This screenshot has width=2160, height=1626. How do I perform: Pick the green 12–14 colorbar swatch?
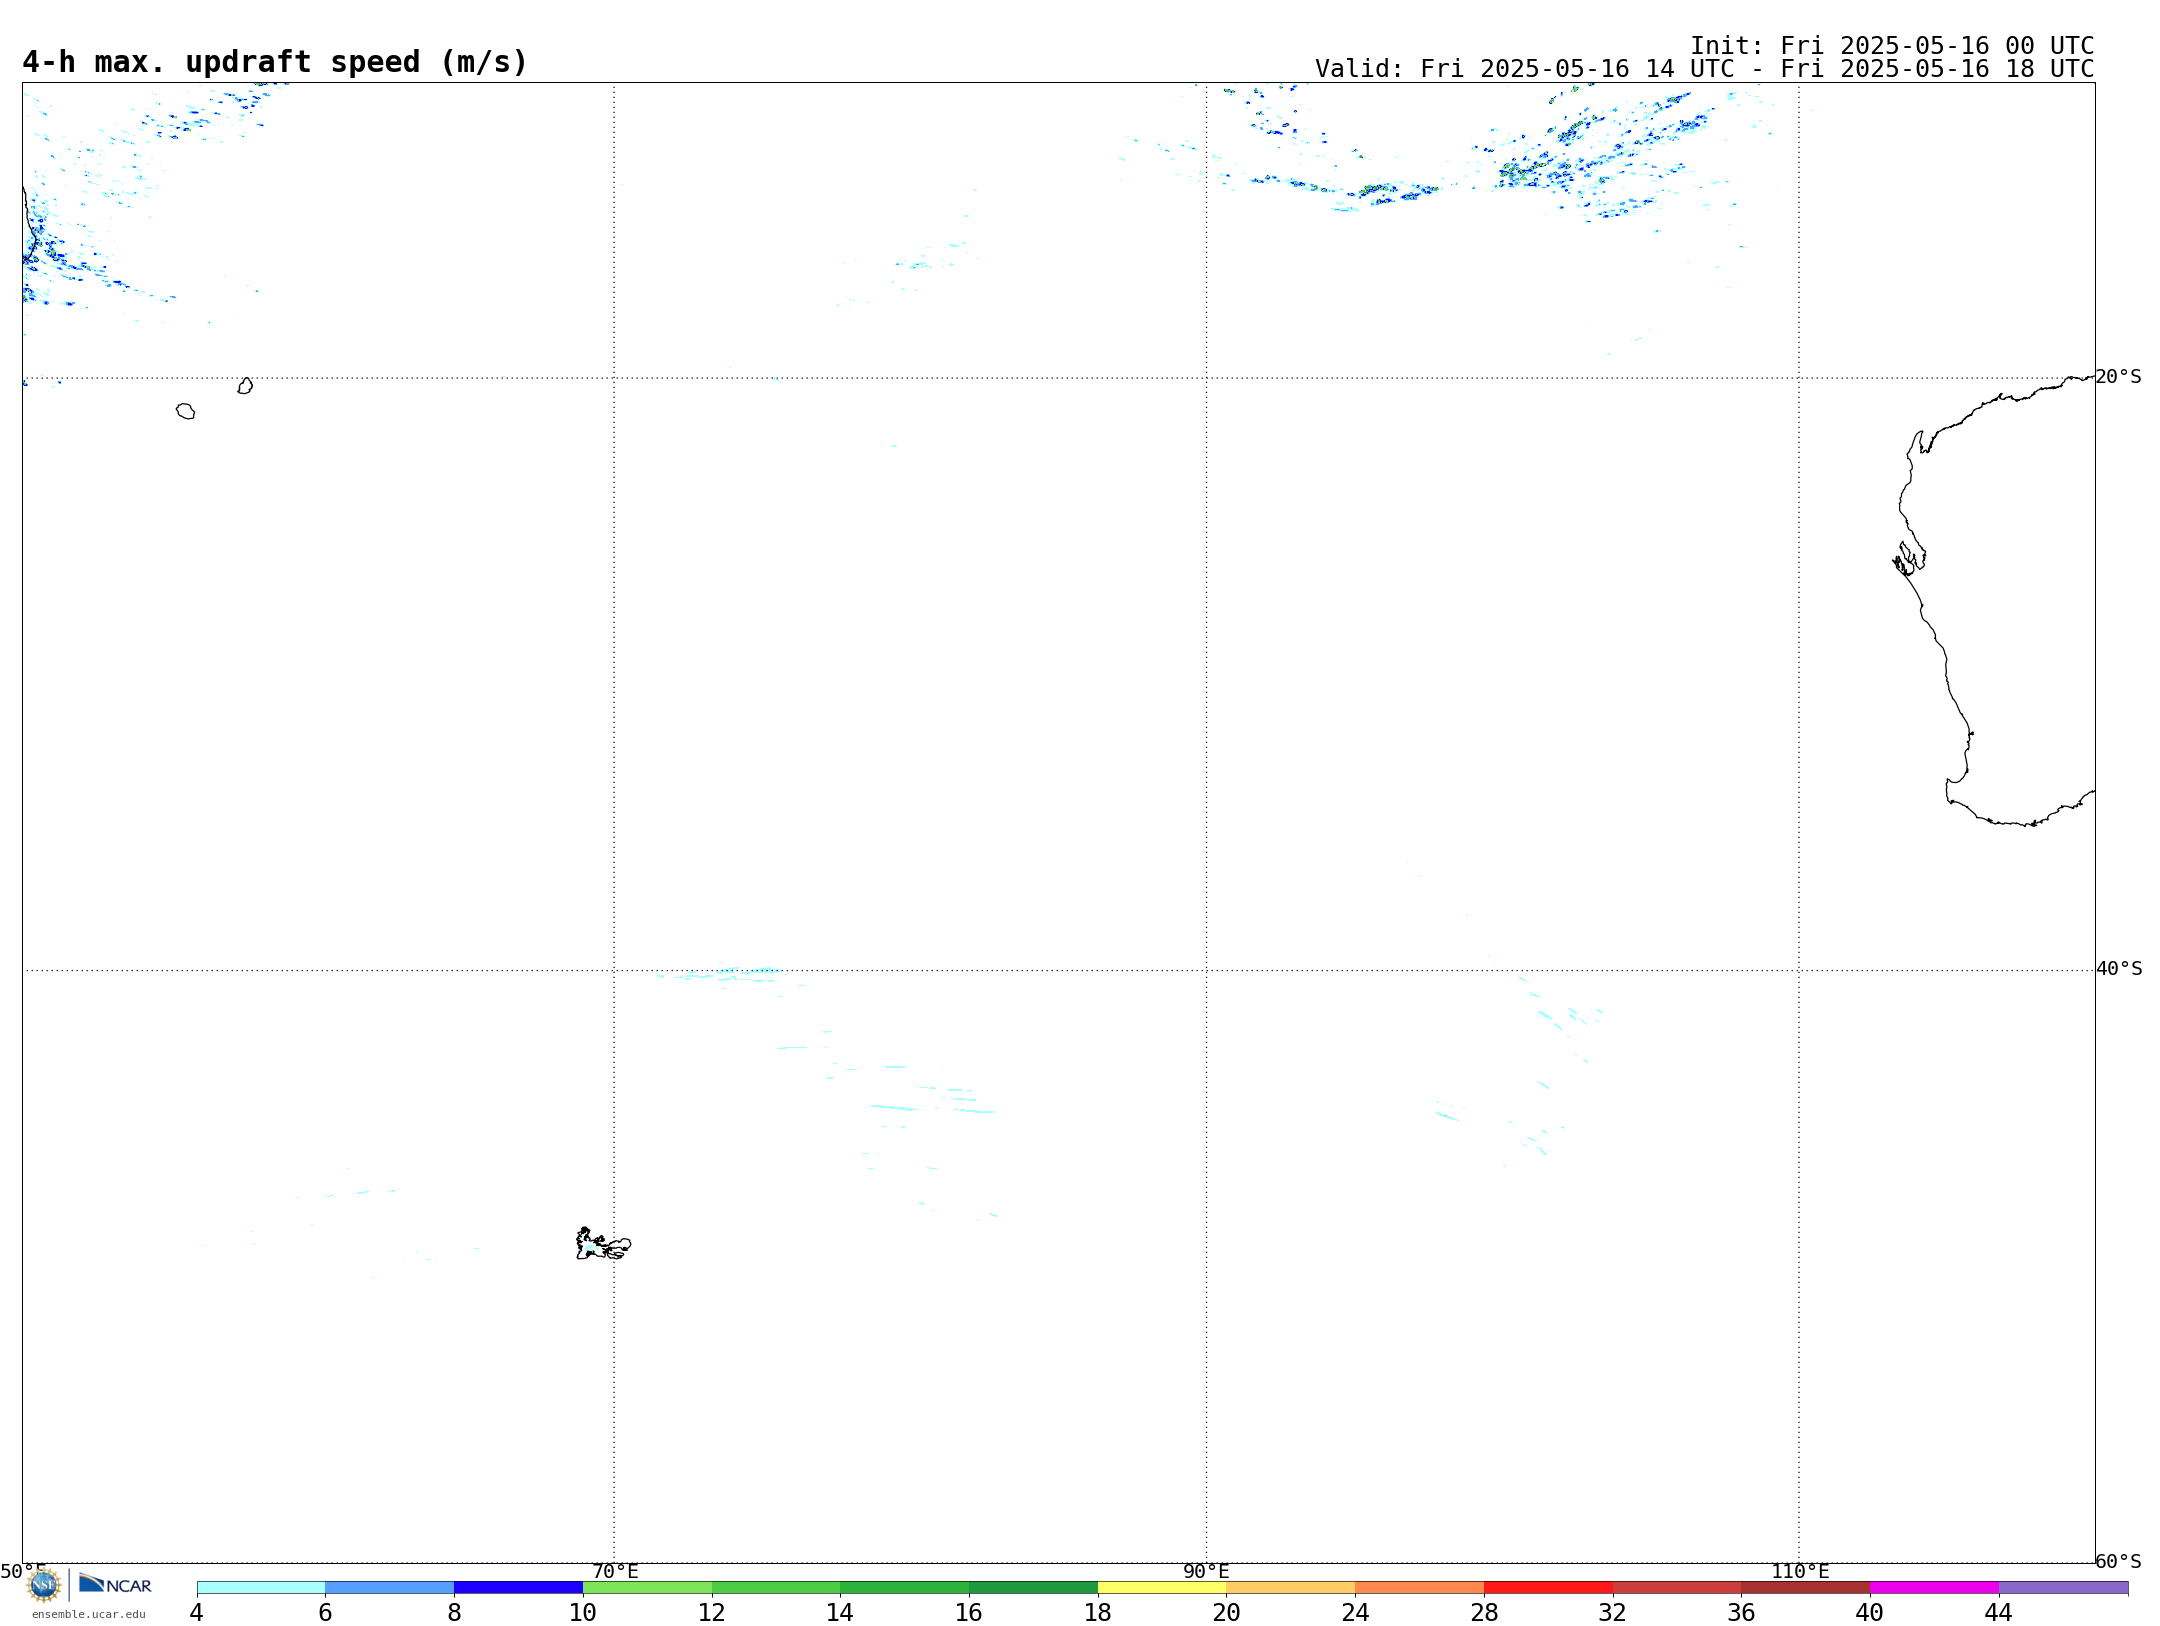point(776,1588)
